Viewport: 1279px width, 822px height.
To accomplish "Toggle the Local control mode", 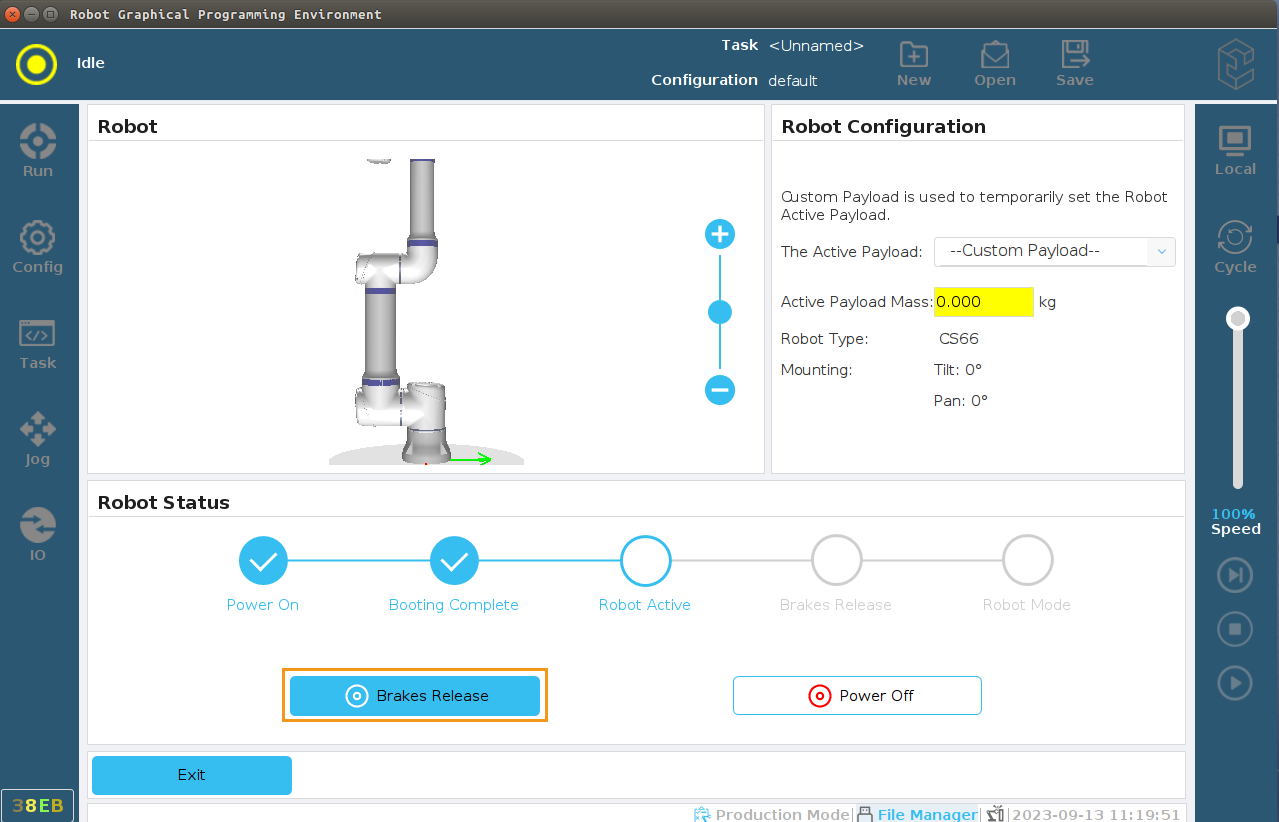I will point(1235,151).
